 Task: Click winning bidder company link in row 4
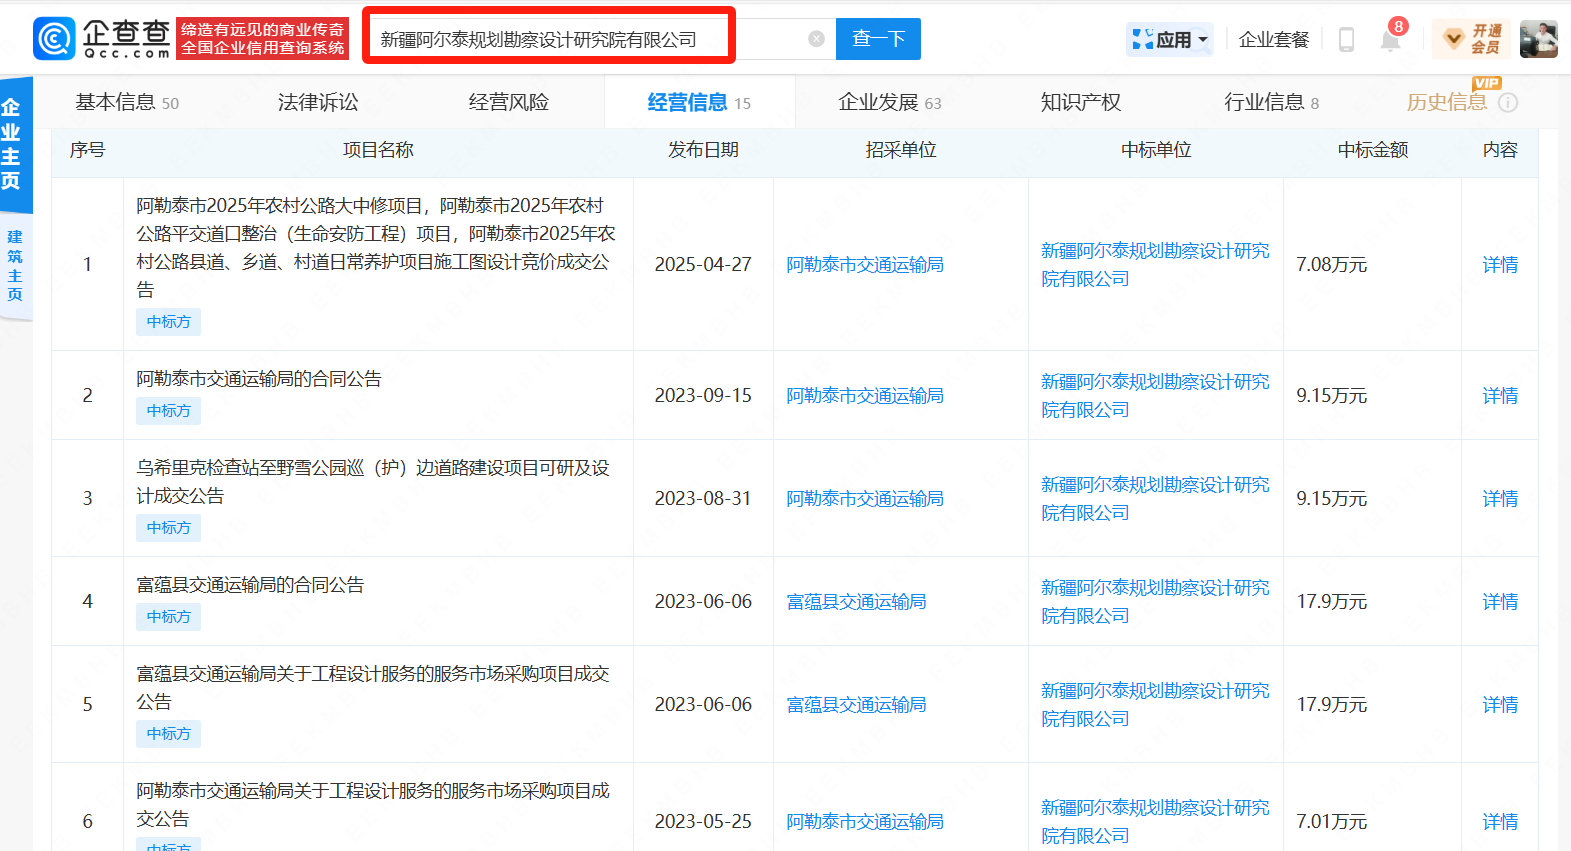pos(1155,601)
